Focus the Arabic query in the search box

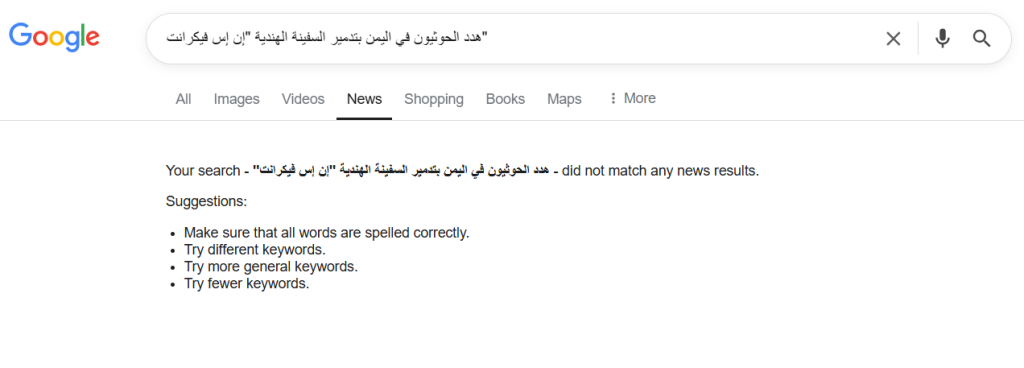pos(327,38)
